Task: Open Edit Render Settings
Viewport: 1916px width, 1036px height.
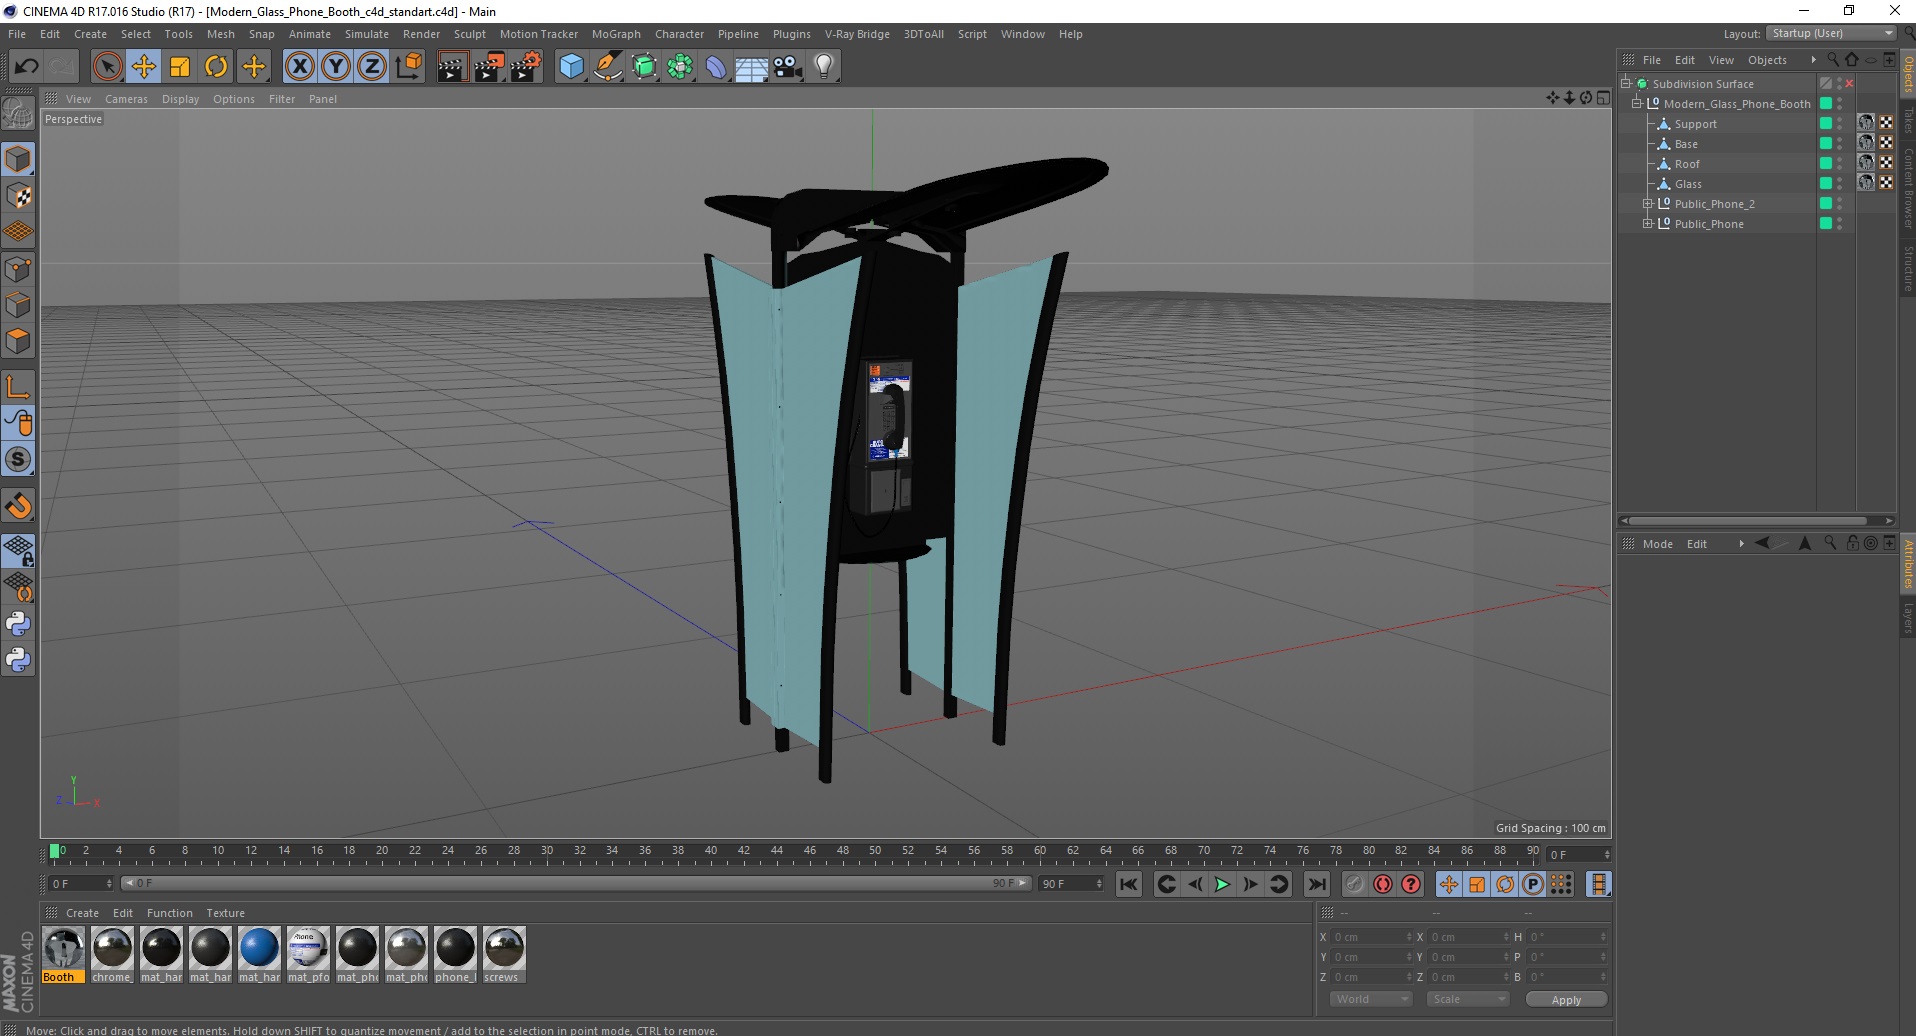Action: pos(526,67)
